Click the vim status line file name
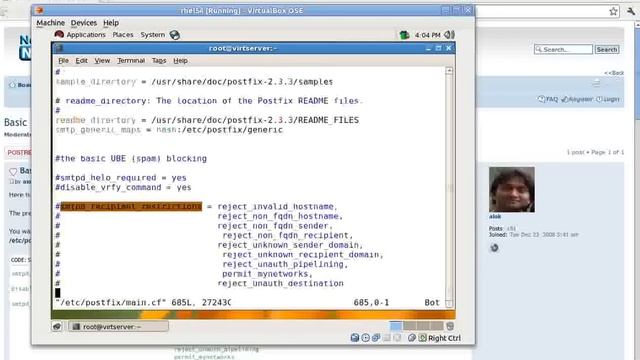 coord(111,302)
